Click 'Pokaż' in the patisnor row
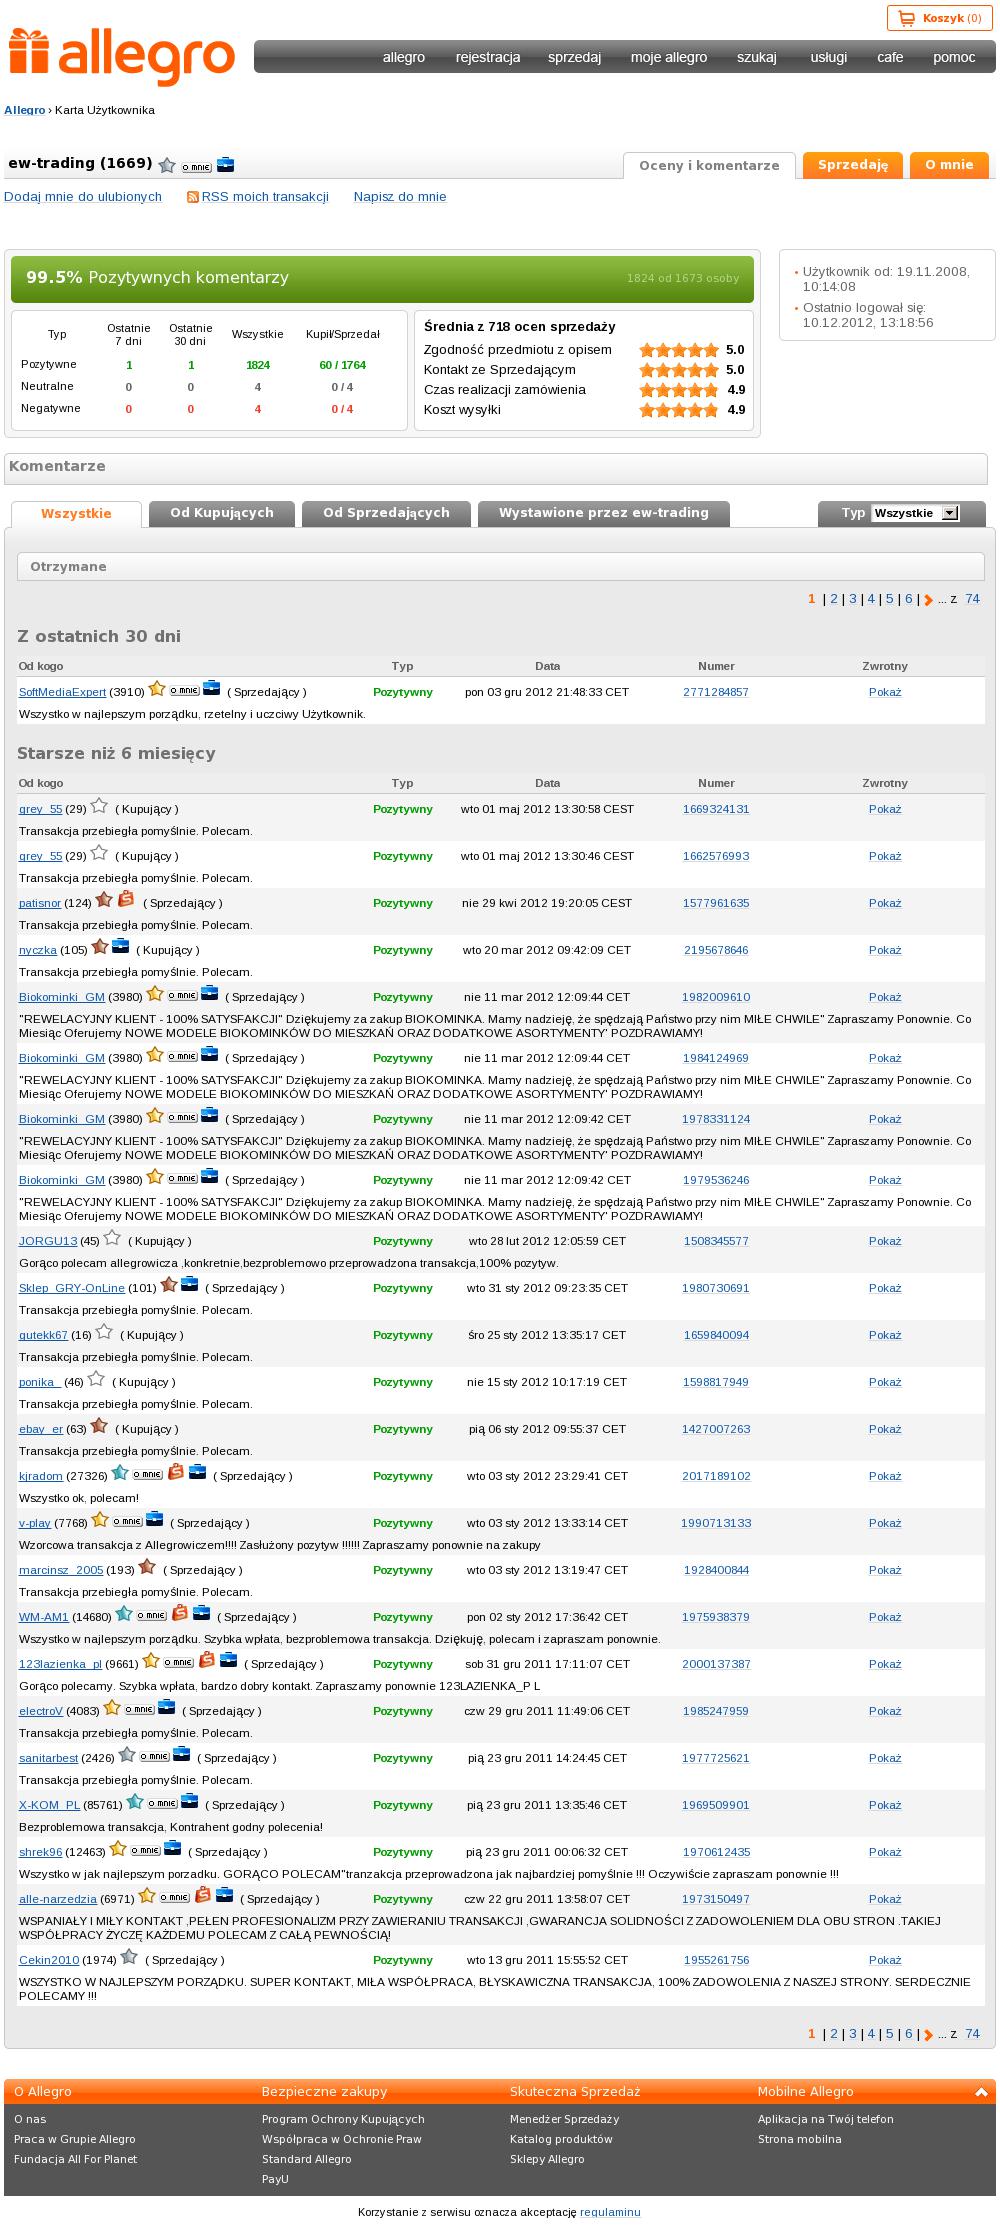The width and height of the screenshot is (1000, 2232). pos(885,903)
